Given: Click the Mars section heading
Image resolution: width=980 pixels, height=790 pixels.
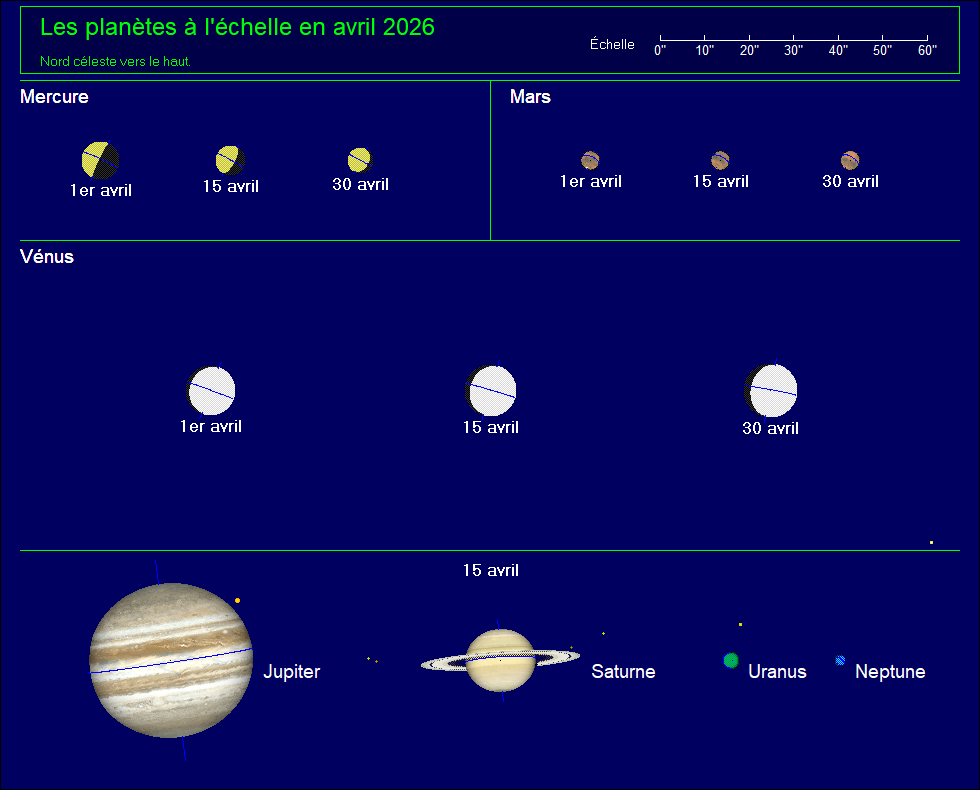Looking at the screenshot, I should pyautogui.click(x=530, y=97).
